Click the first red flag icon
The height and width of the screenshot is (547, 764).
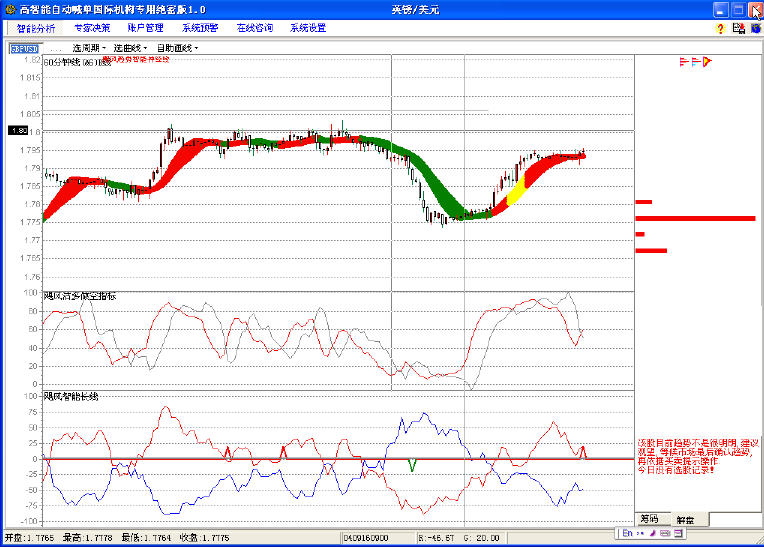685,62
